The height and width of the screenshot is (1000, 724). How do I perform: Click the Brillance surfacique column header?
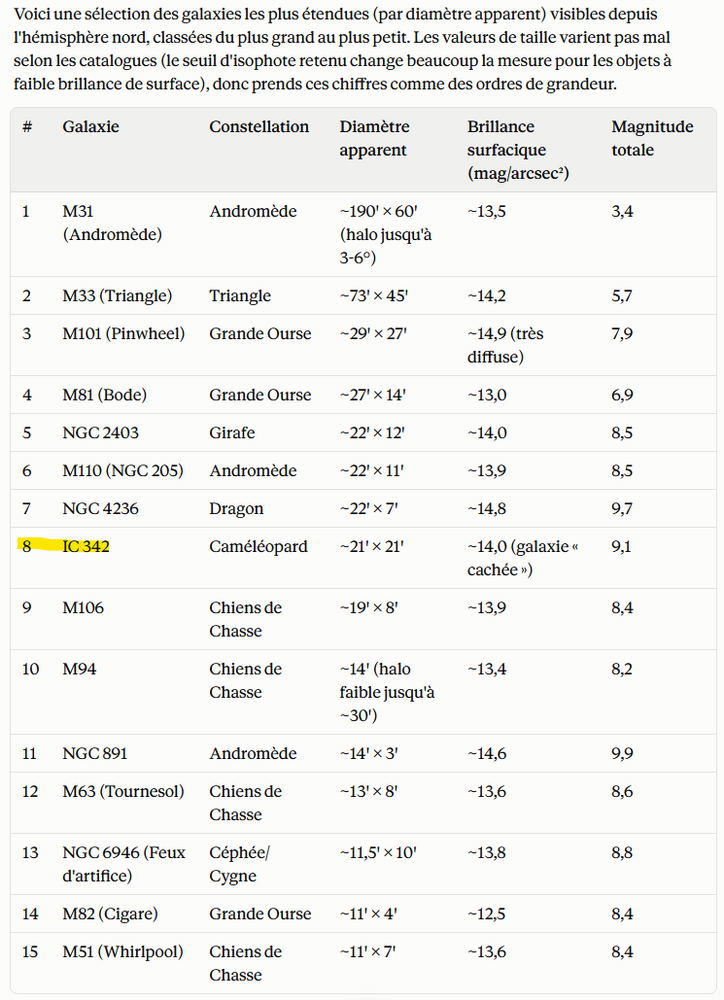(518, 150)
